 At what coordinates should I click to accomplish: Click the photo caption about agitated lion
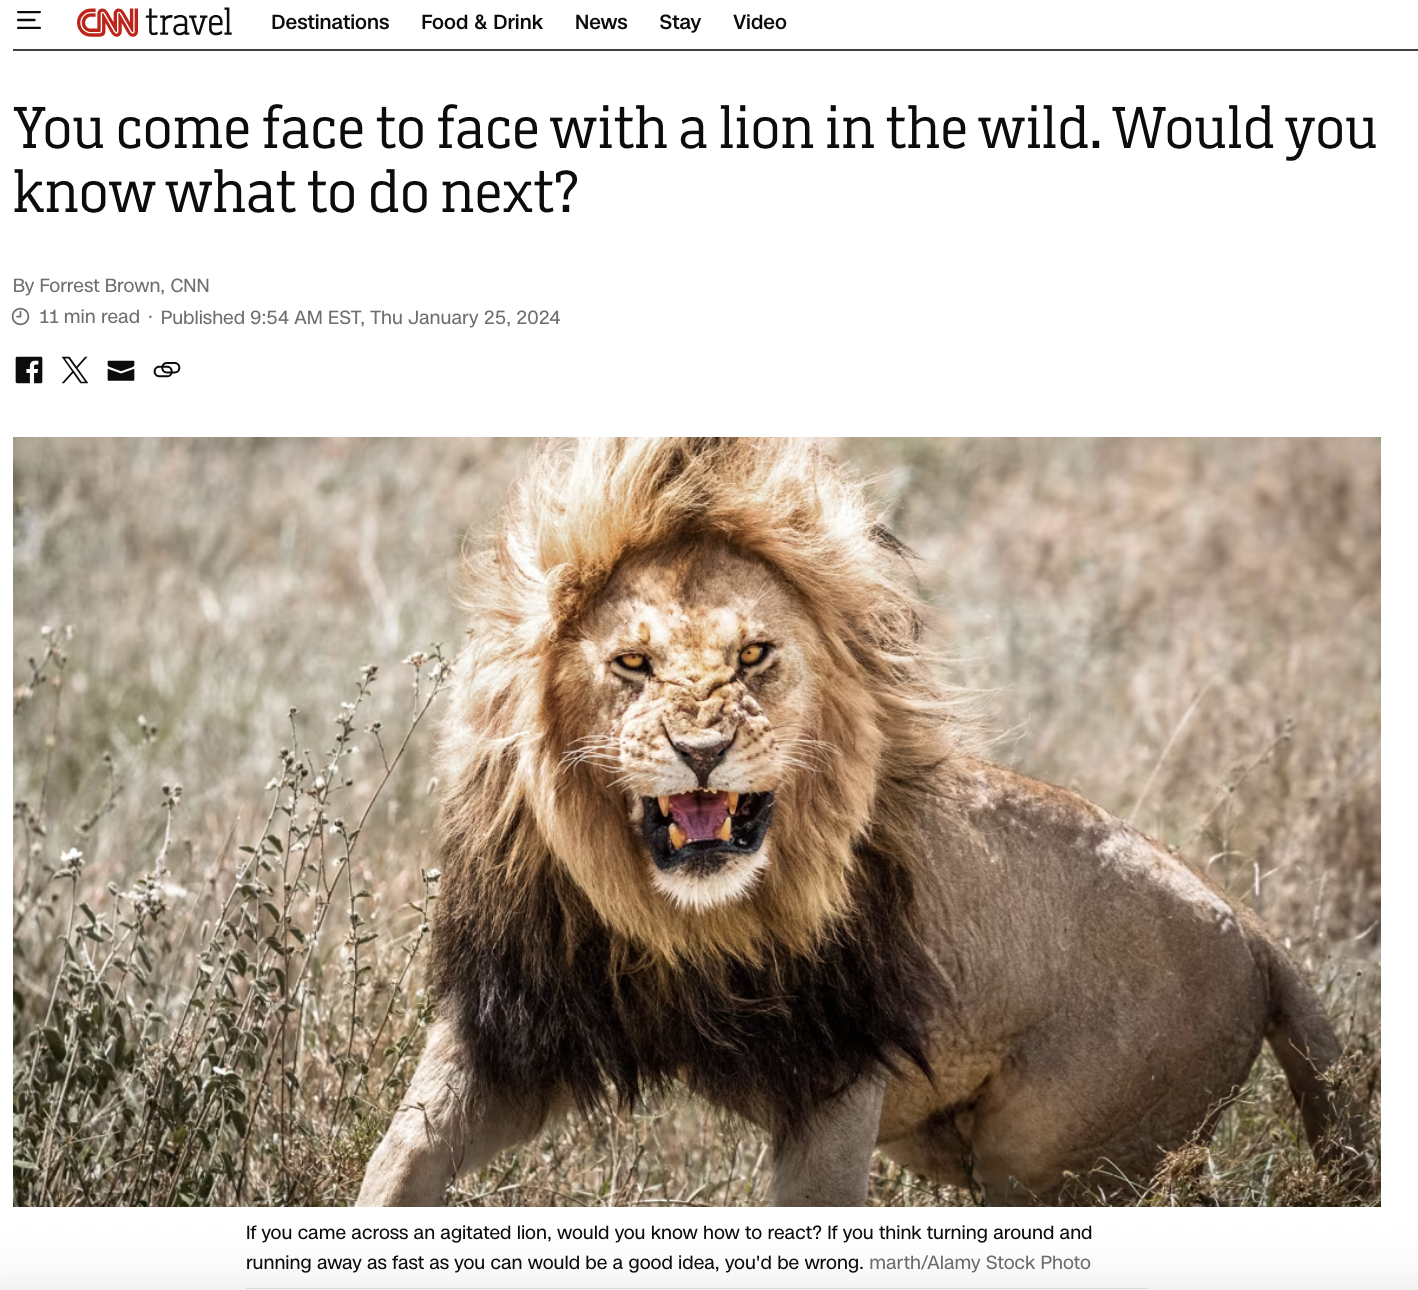[669, 1248]
